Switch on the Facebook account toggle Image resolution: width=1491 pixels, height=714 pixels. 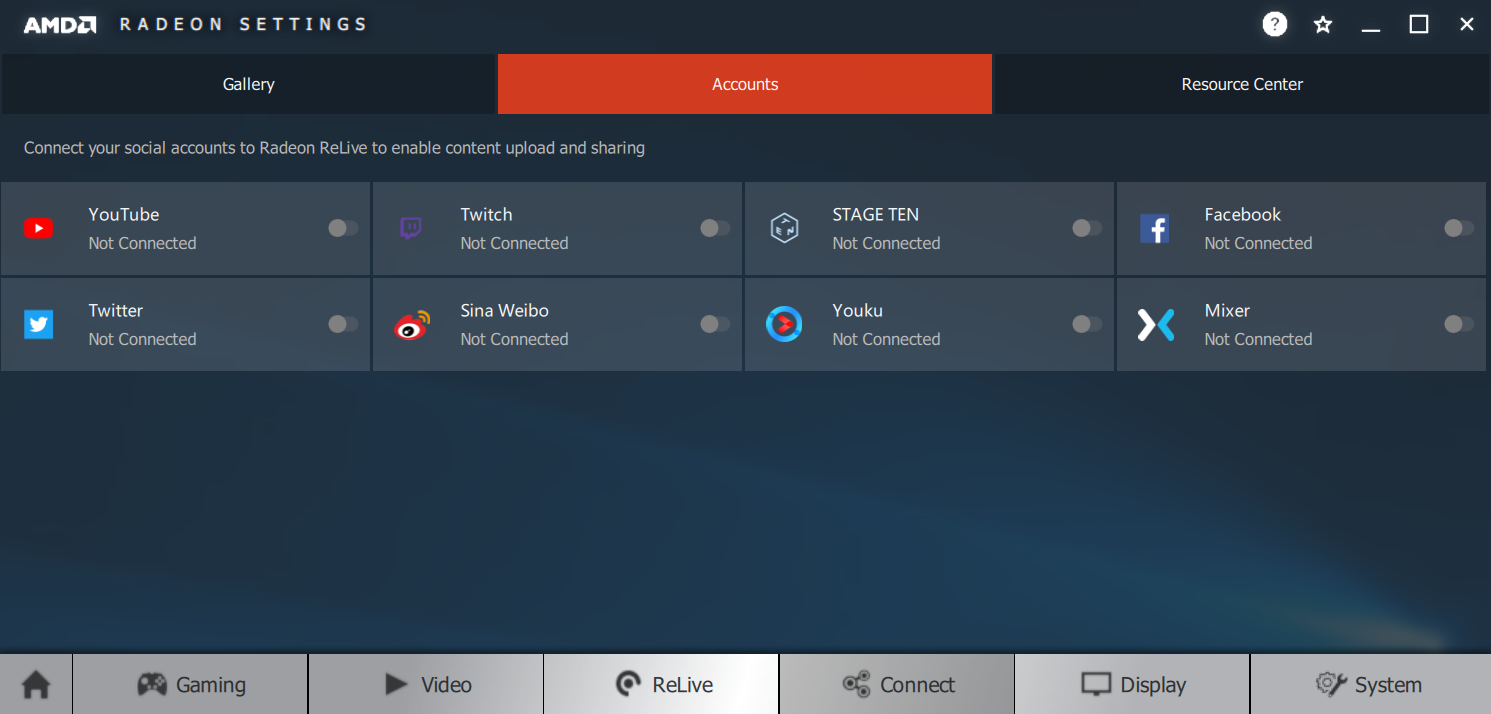click(1459, 228)
